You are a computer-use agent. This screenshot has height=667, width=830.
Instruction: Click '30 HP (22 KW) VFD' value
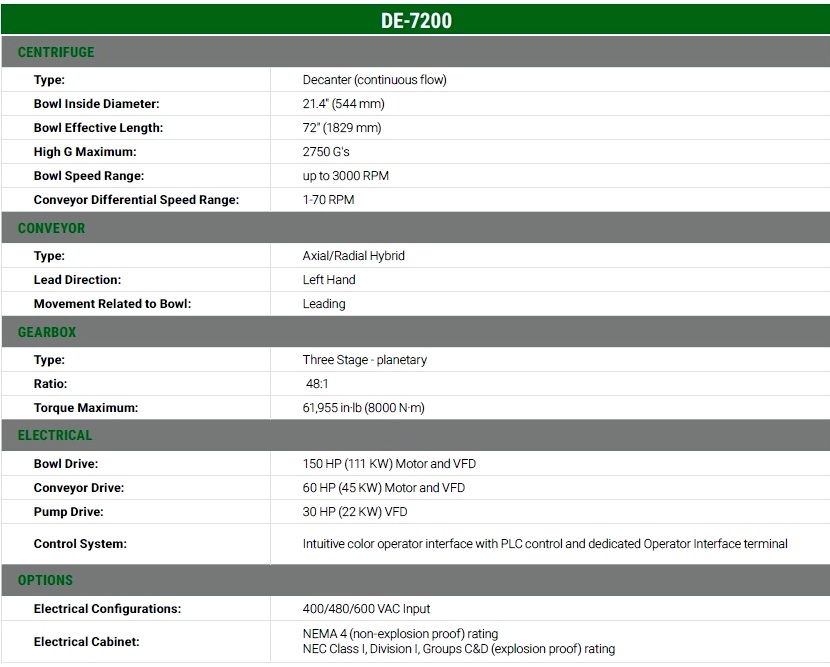(355, 512)
